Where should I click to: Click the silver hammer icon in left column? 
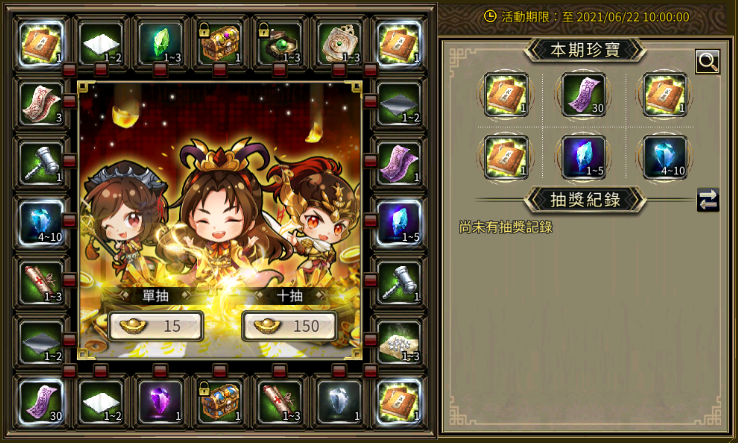[x=41, y=163]
